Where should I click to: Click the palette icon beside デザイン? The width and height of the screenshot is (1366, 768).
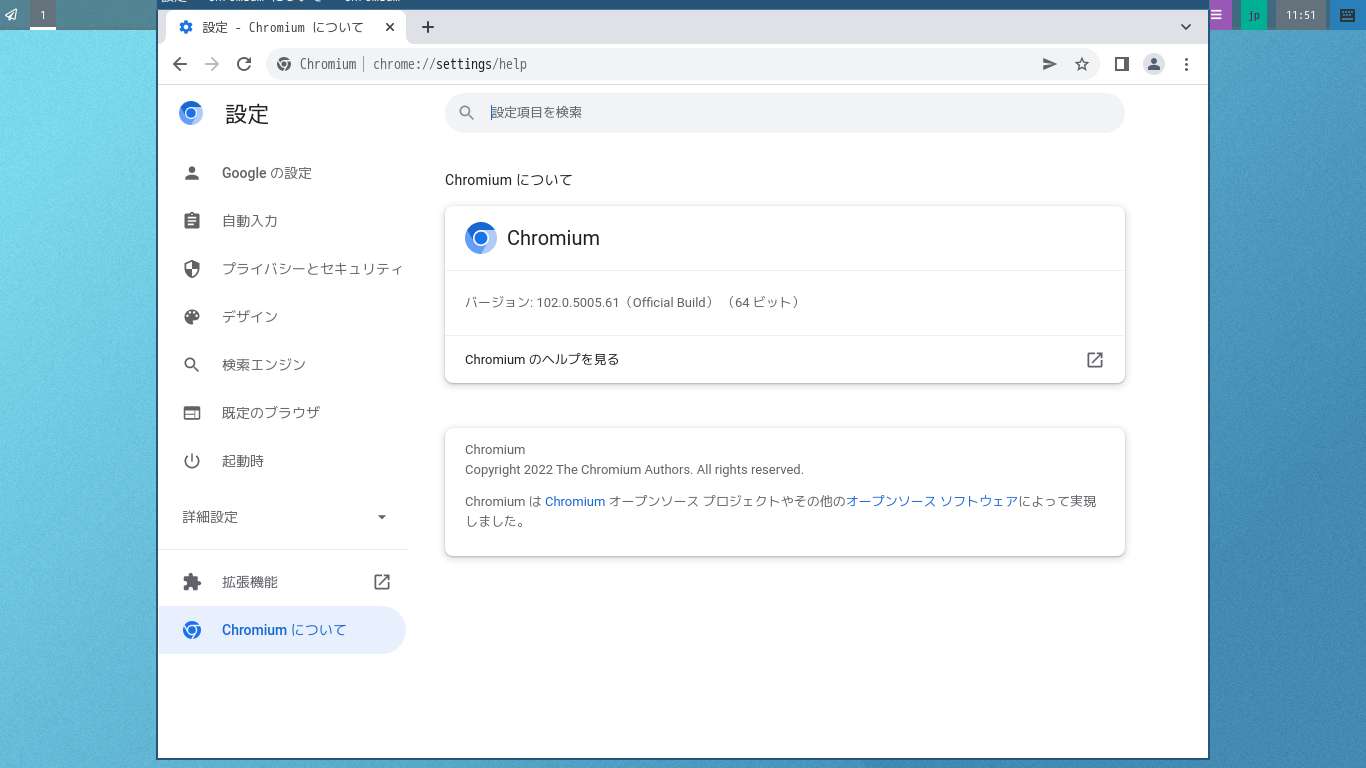click(x=192, y=317)
